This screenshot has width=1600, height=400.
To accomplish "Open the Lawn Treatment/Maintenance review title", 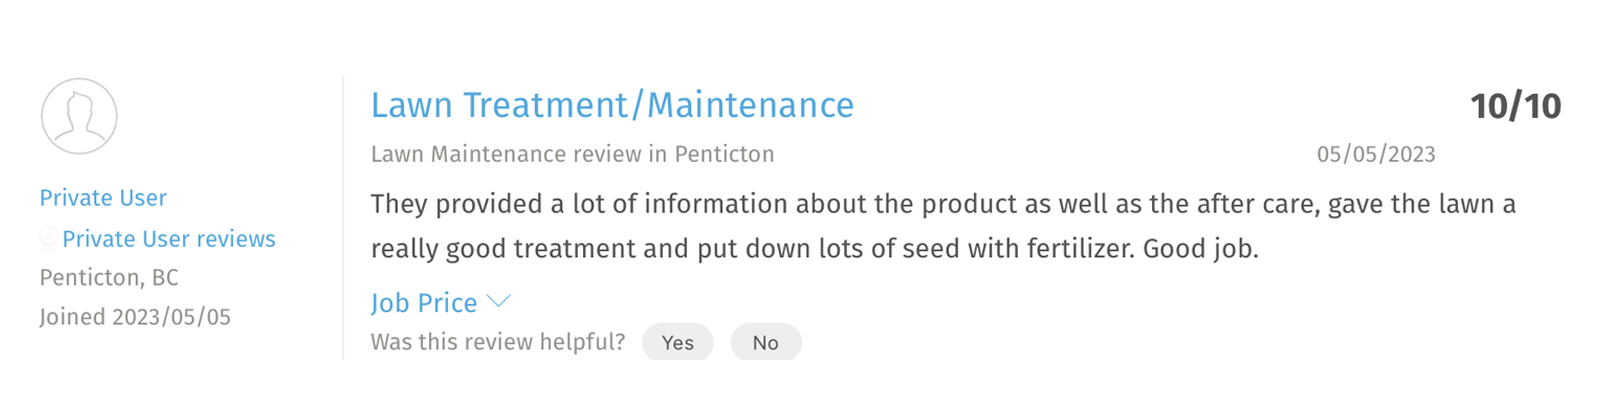I will click(612, 105).
